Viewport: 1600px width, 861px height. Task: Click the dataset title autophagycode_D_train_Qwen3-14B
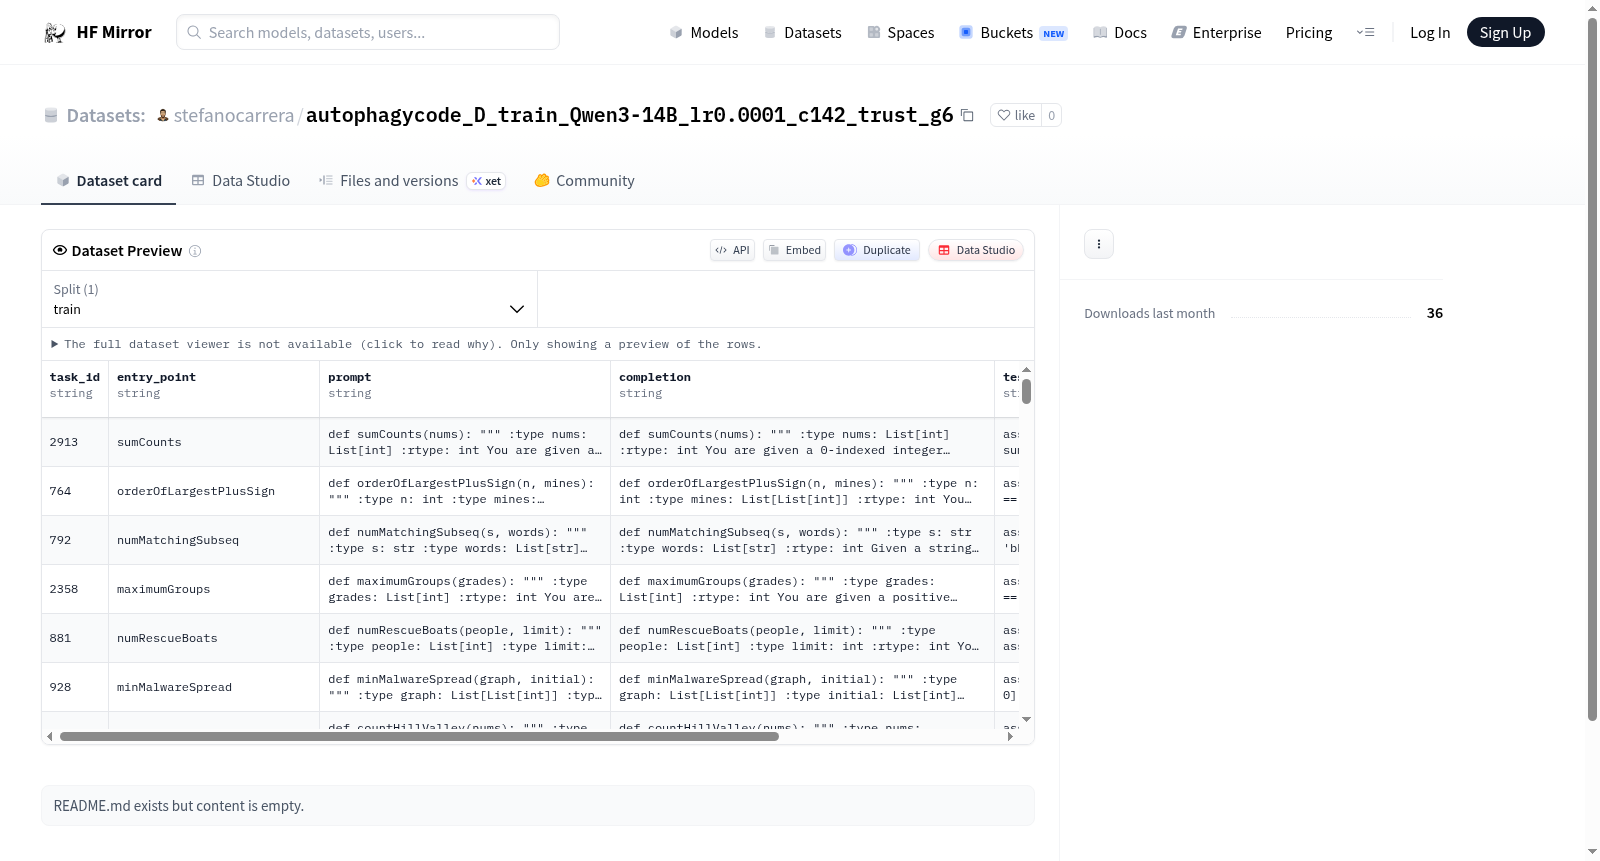pyautogui.click(x=629, y=115)
